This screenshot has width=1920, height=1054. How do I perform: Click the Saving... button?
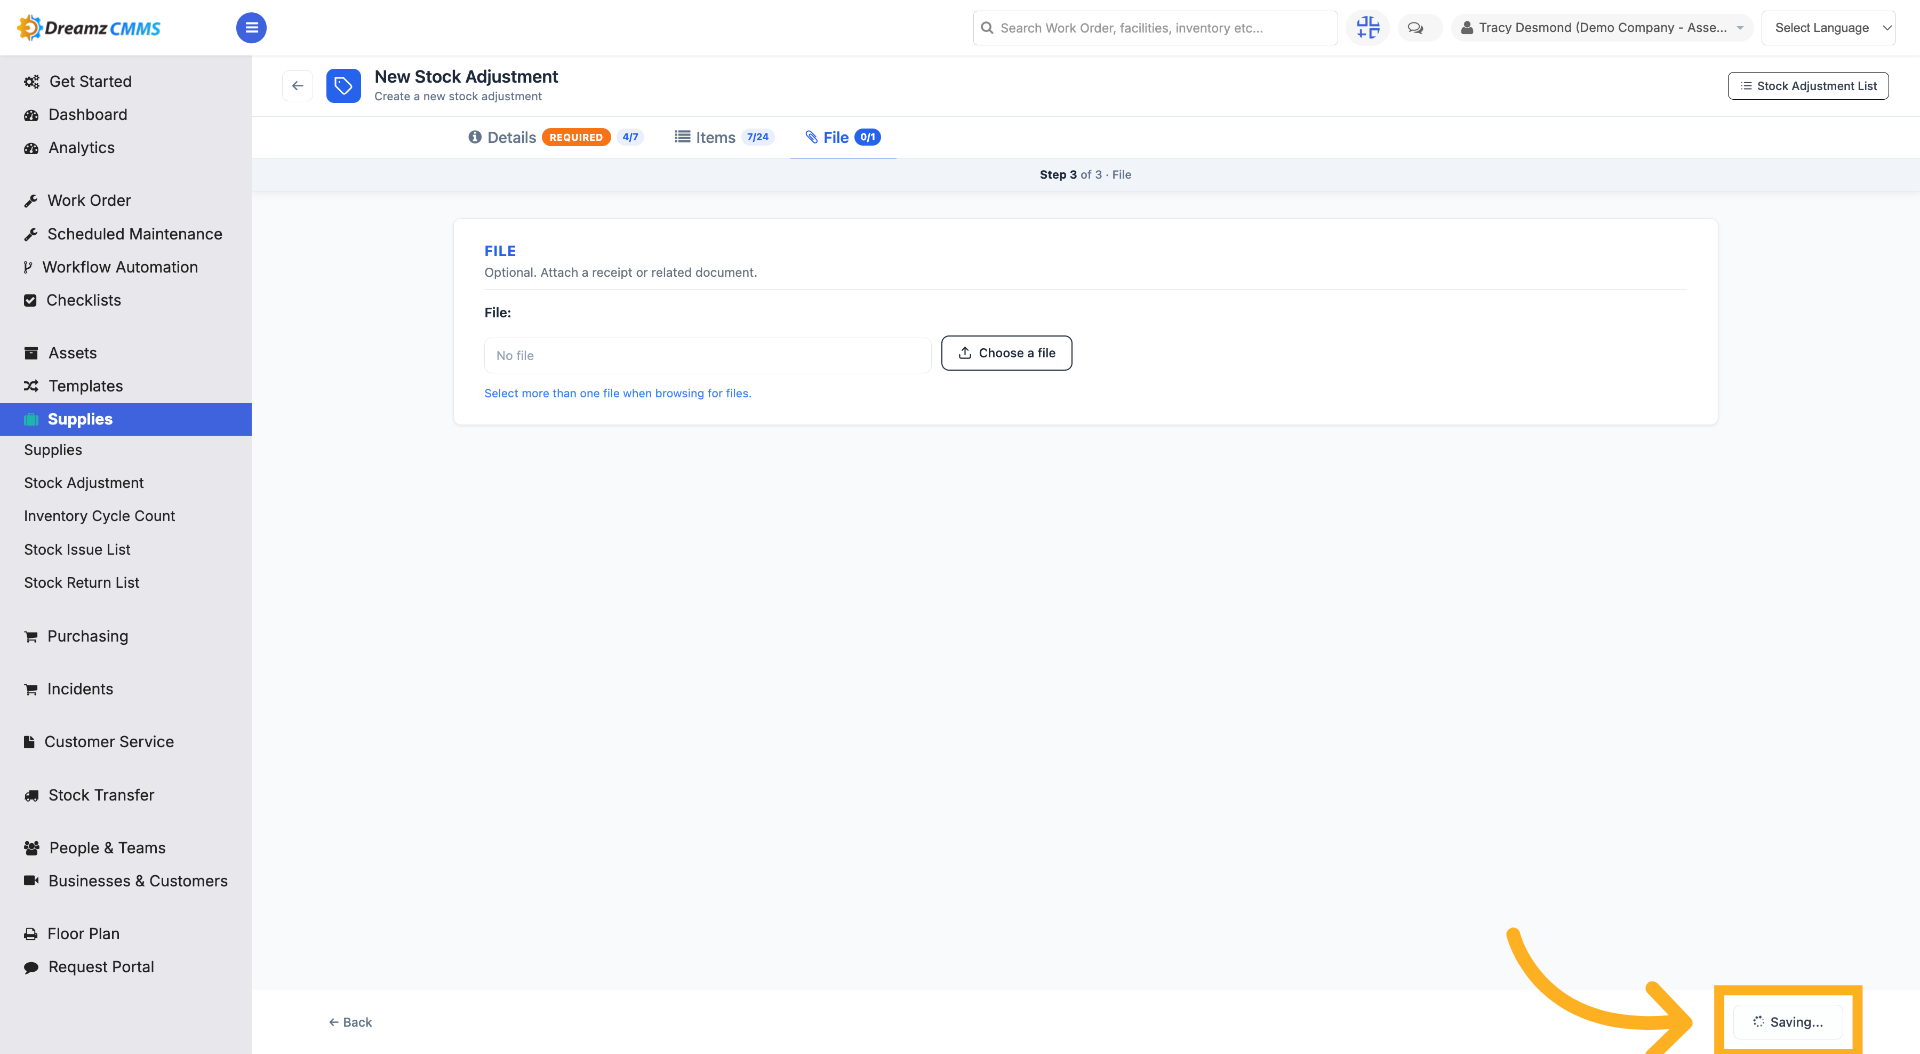point(1788,1022)
